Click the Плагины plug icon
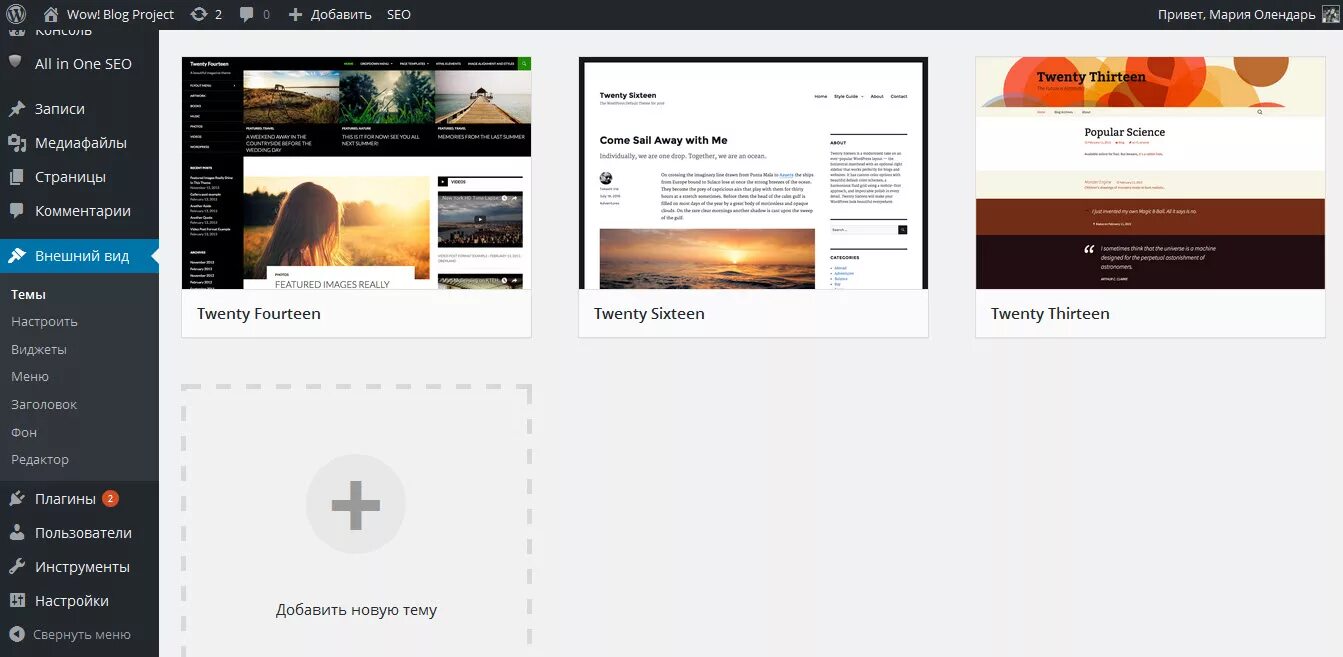 click(16, 499)
